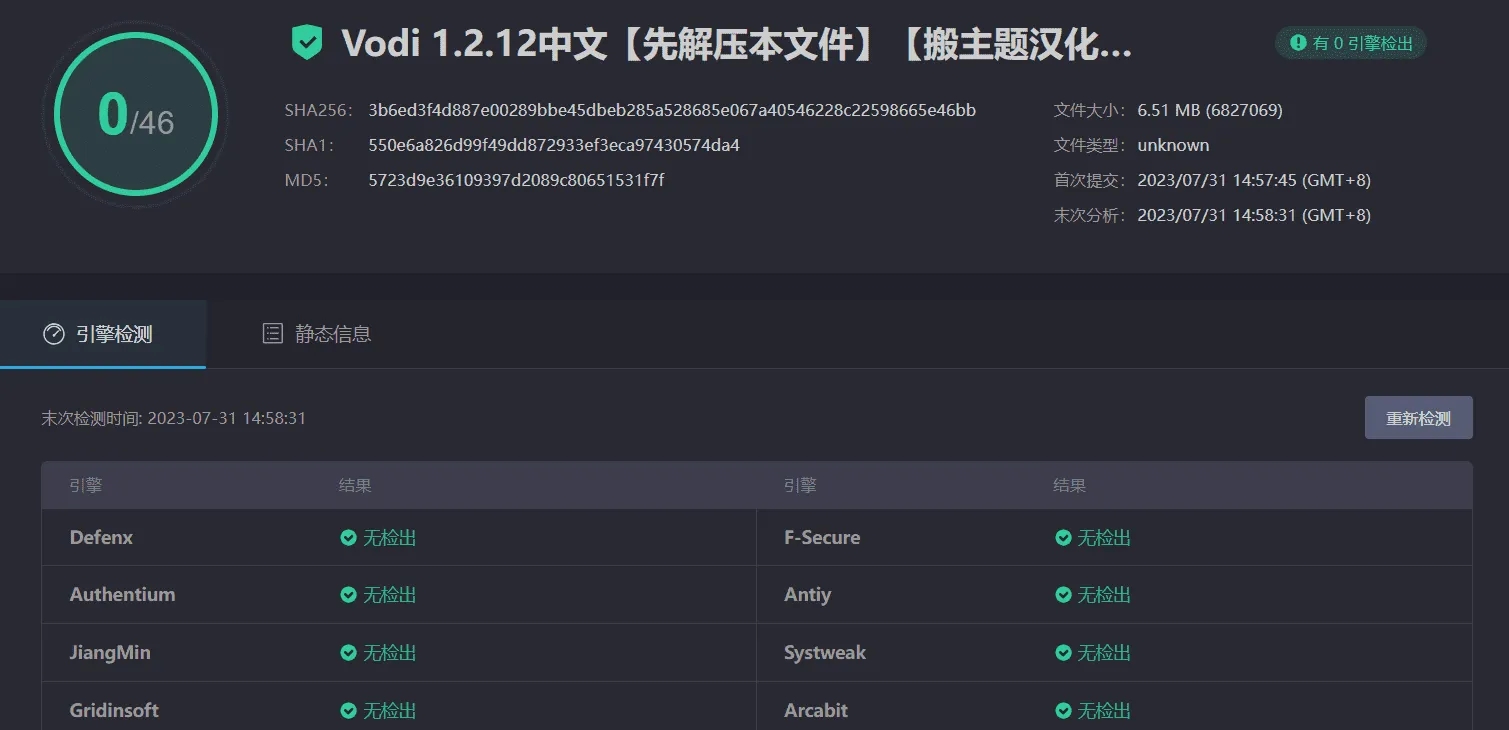Click the green check icon in the JiangMin row
Image resolution: width=1509 pixels, height=730 pixels.
pyautogui.click(x=348, y=653)
